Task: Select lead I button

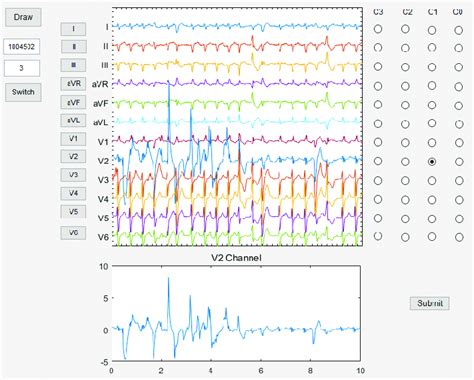Action: (x=73, y=29)
